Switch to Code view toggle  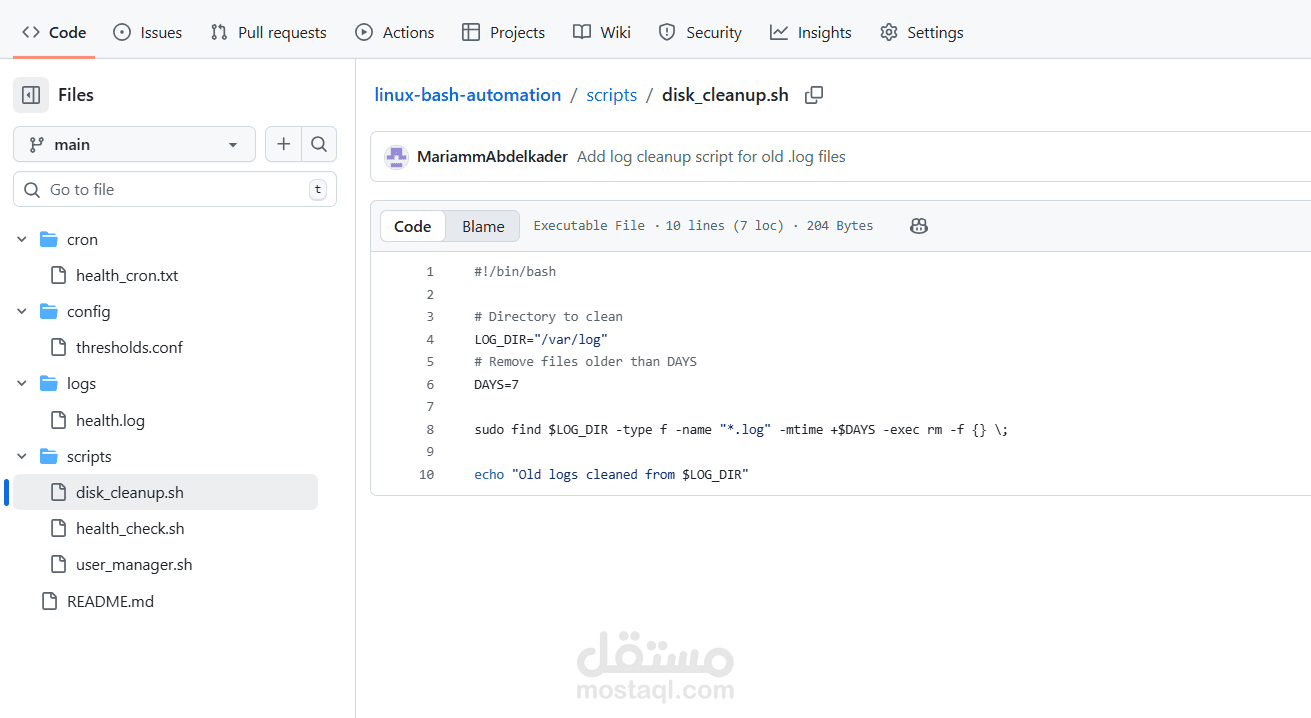click(x=412, y=226)
